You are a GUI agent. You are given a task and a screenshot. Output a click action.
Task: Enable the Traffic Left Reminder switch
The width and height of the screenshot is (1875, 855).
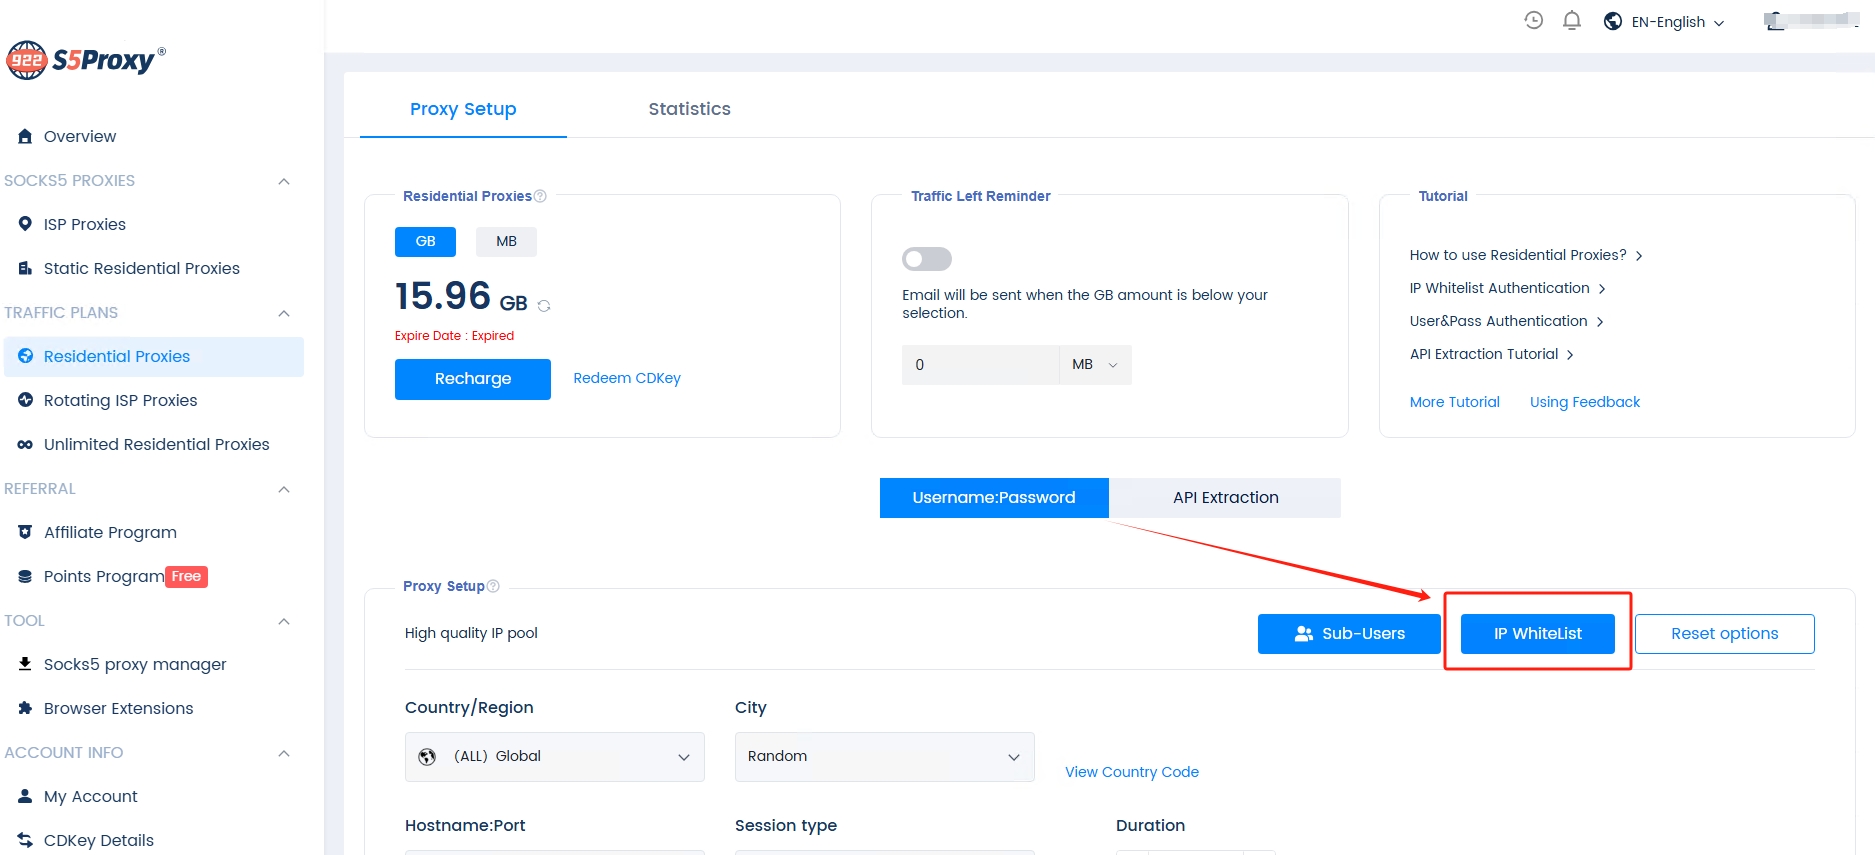(x=927, y=259)
